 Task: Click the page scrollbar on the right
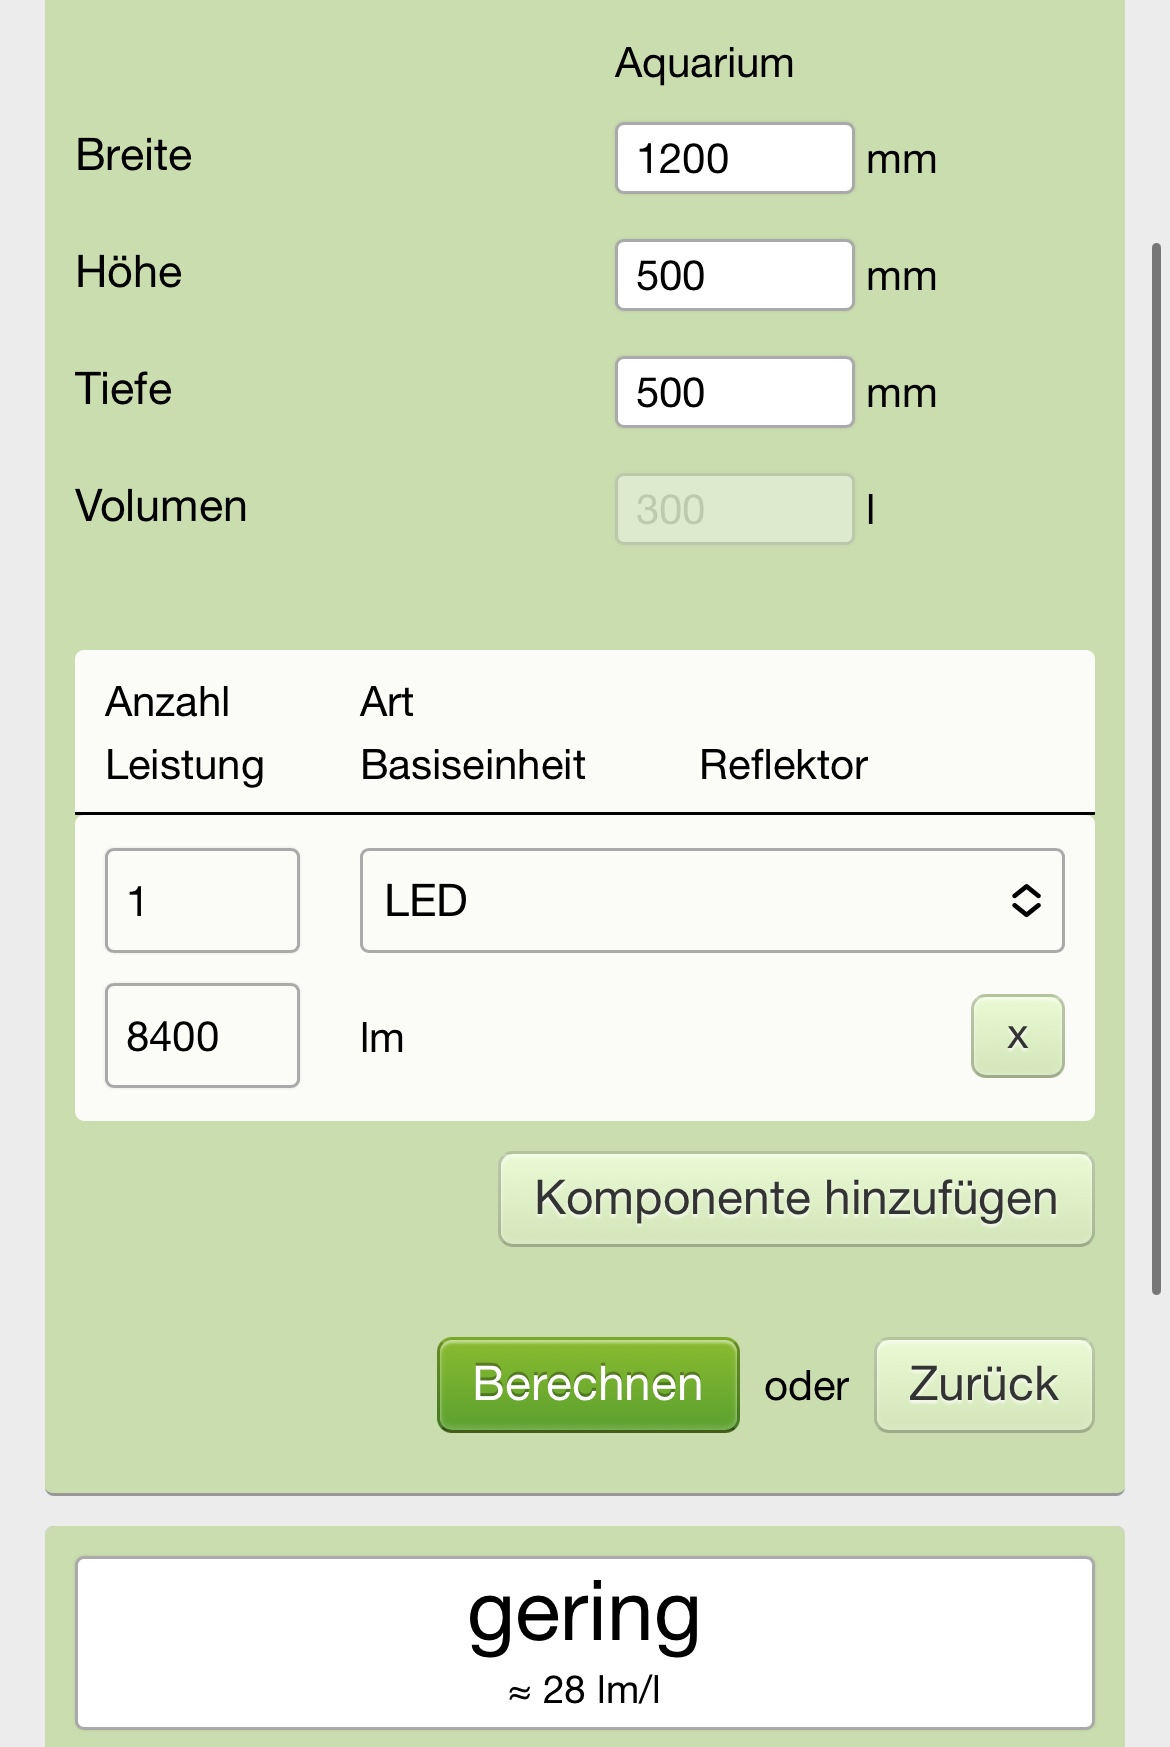click(1157, 768)
